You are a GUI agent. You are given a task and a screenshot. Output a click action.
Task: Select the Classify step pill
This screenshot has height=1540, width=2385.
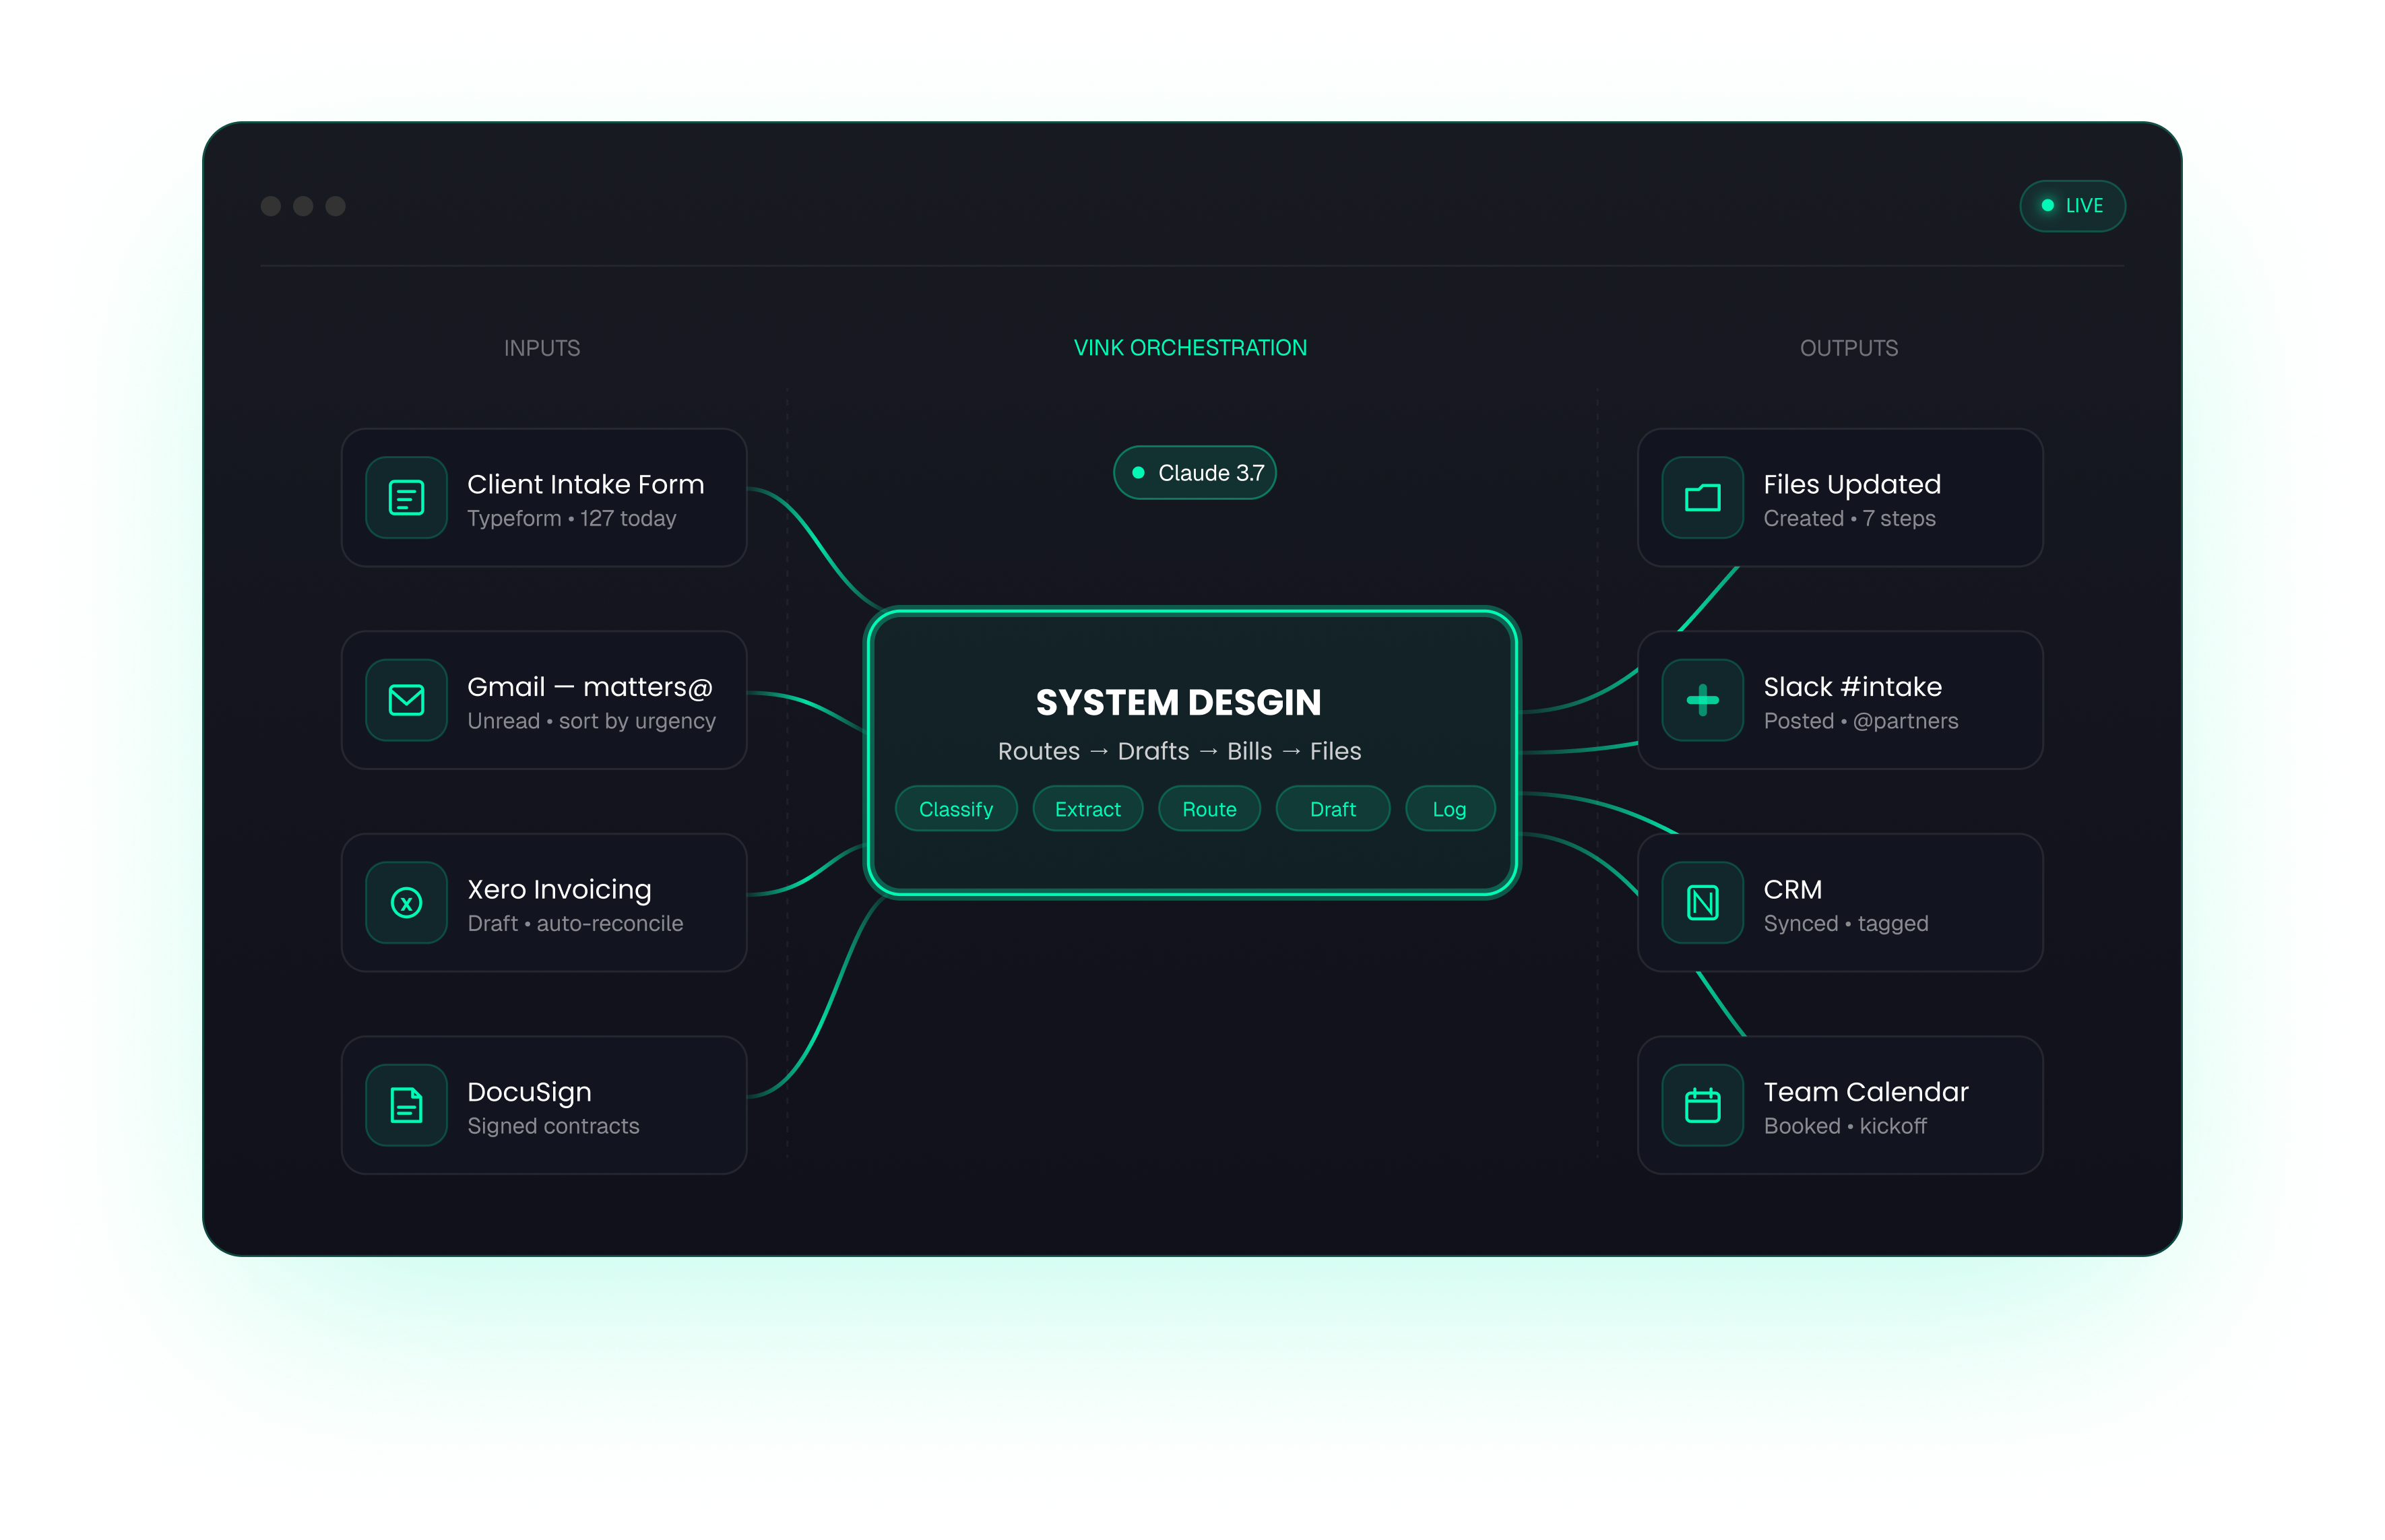[956, 809]
